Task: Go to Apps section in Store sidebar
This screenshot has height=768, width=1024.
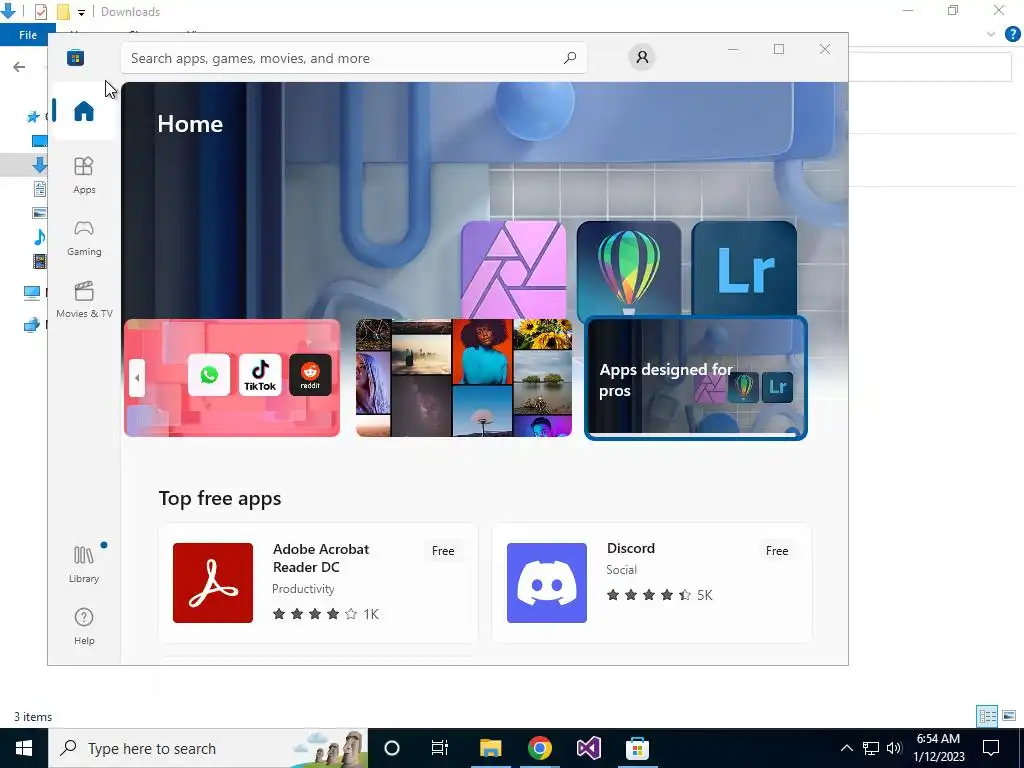Action: tap(84, 175)
